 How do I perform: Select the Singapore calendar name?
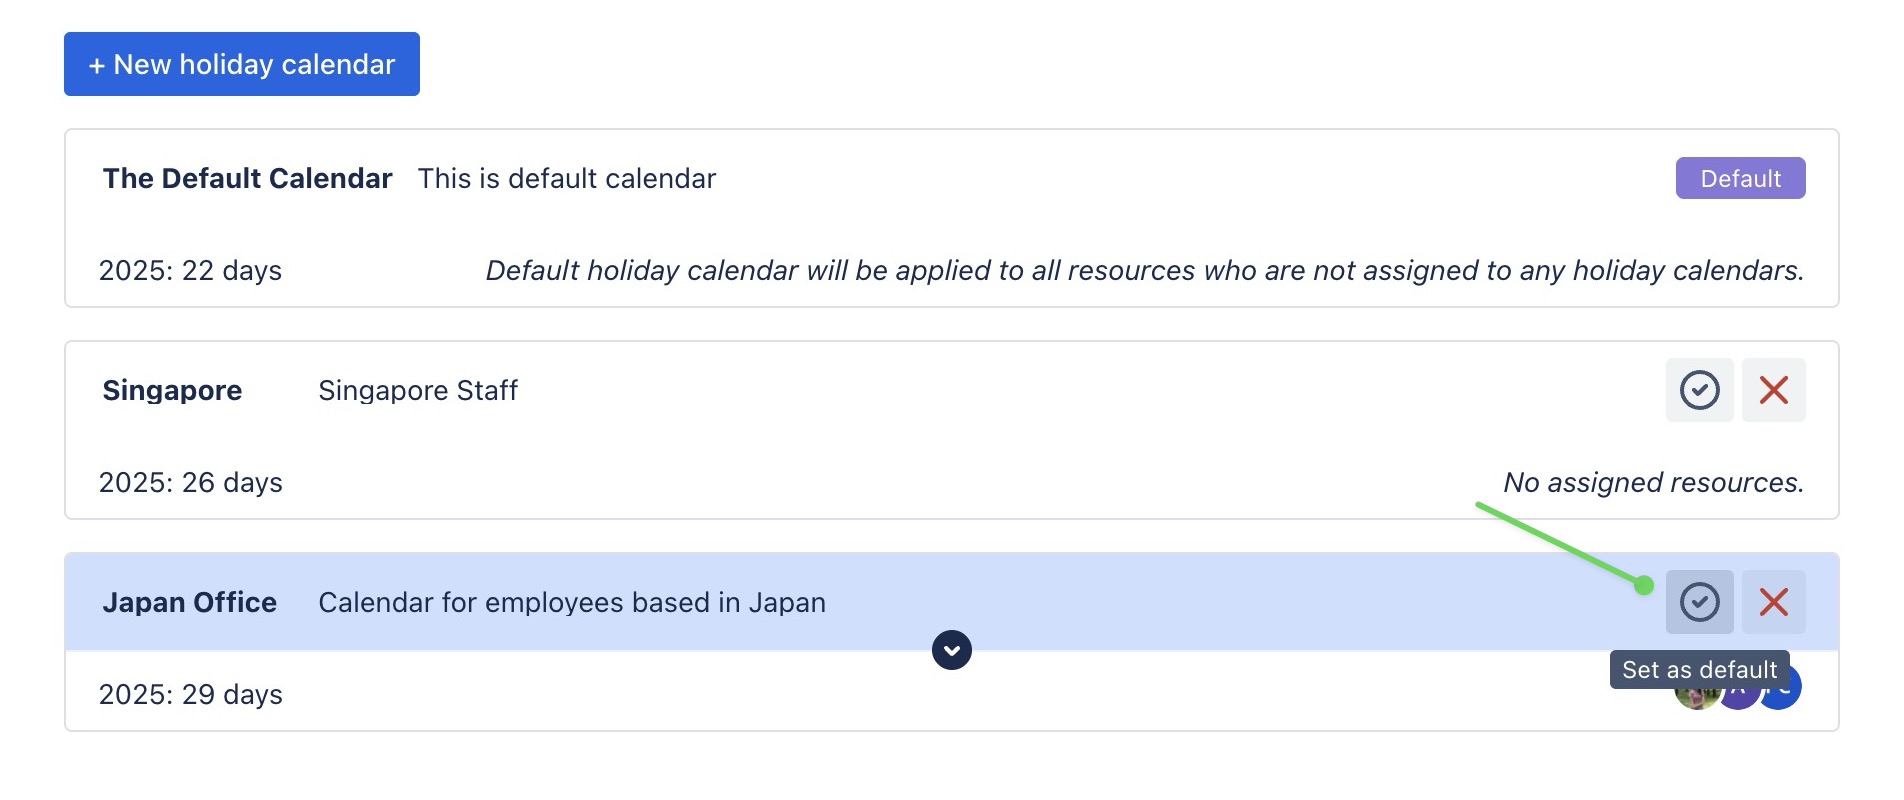(172, 390)
